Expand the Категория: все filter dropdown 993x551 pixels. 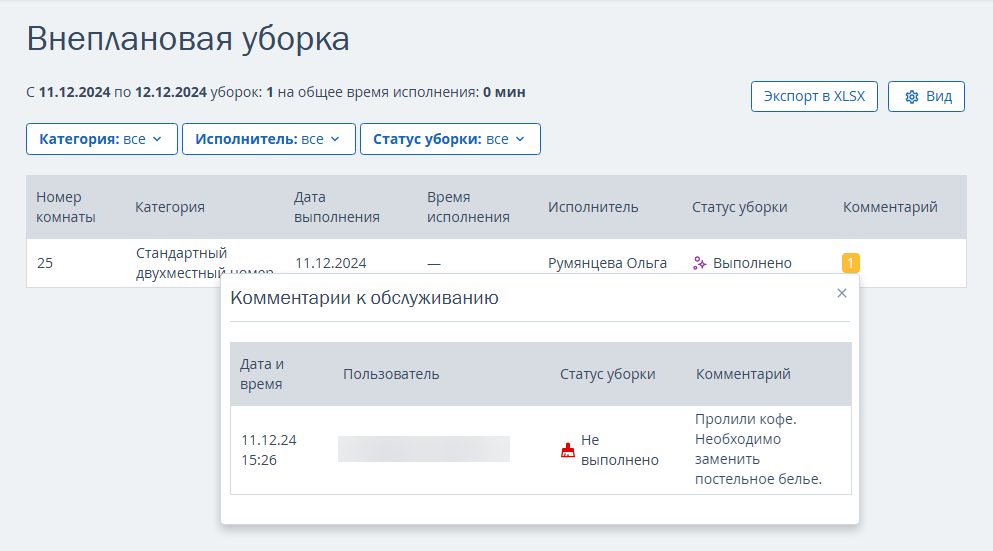[x=101, y=139]
